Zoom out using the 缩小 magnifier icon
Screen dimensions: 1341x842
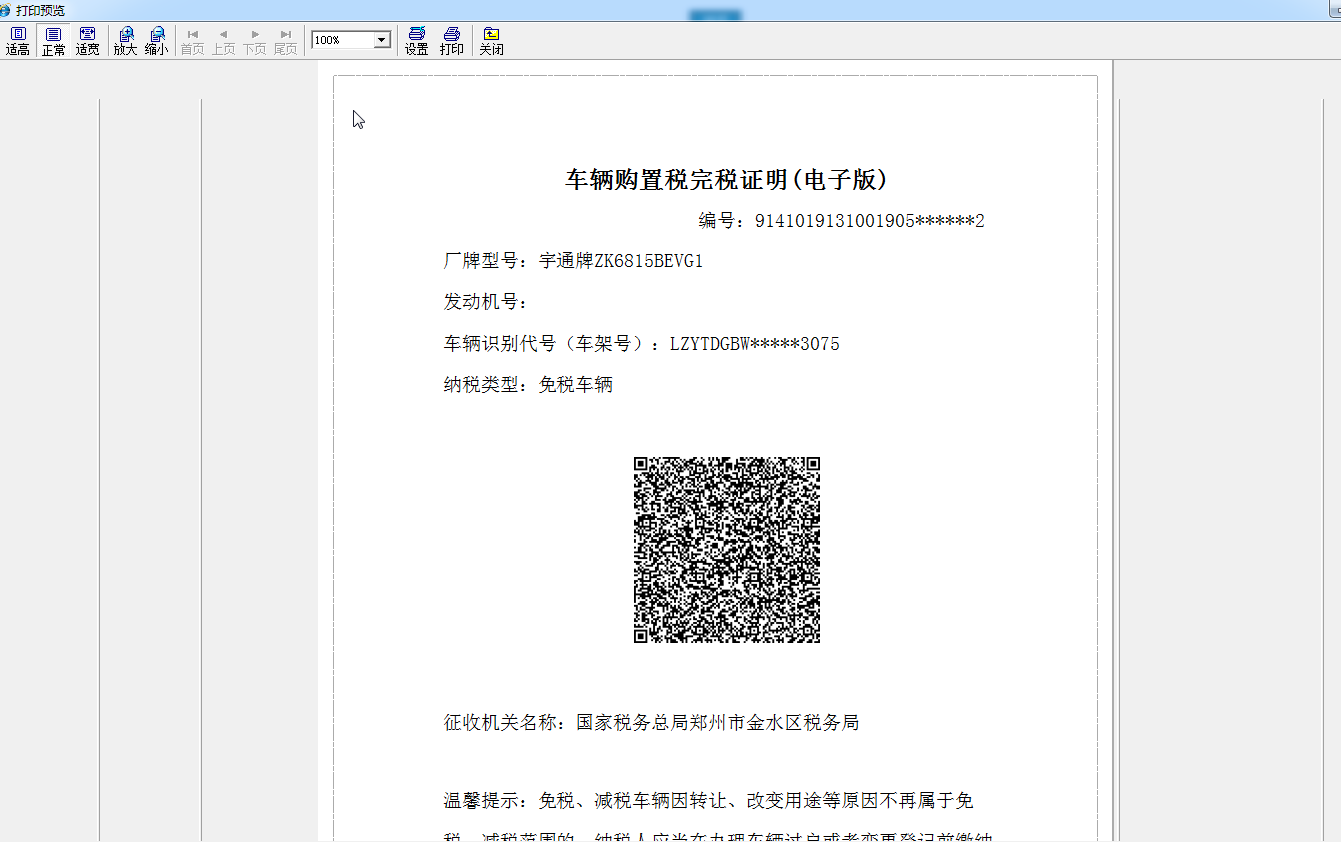pyautogui.click(x=156, y=40)
